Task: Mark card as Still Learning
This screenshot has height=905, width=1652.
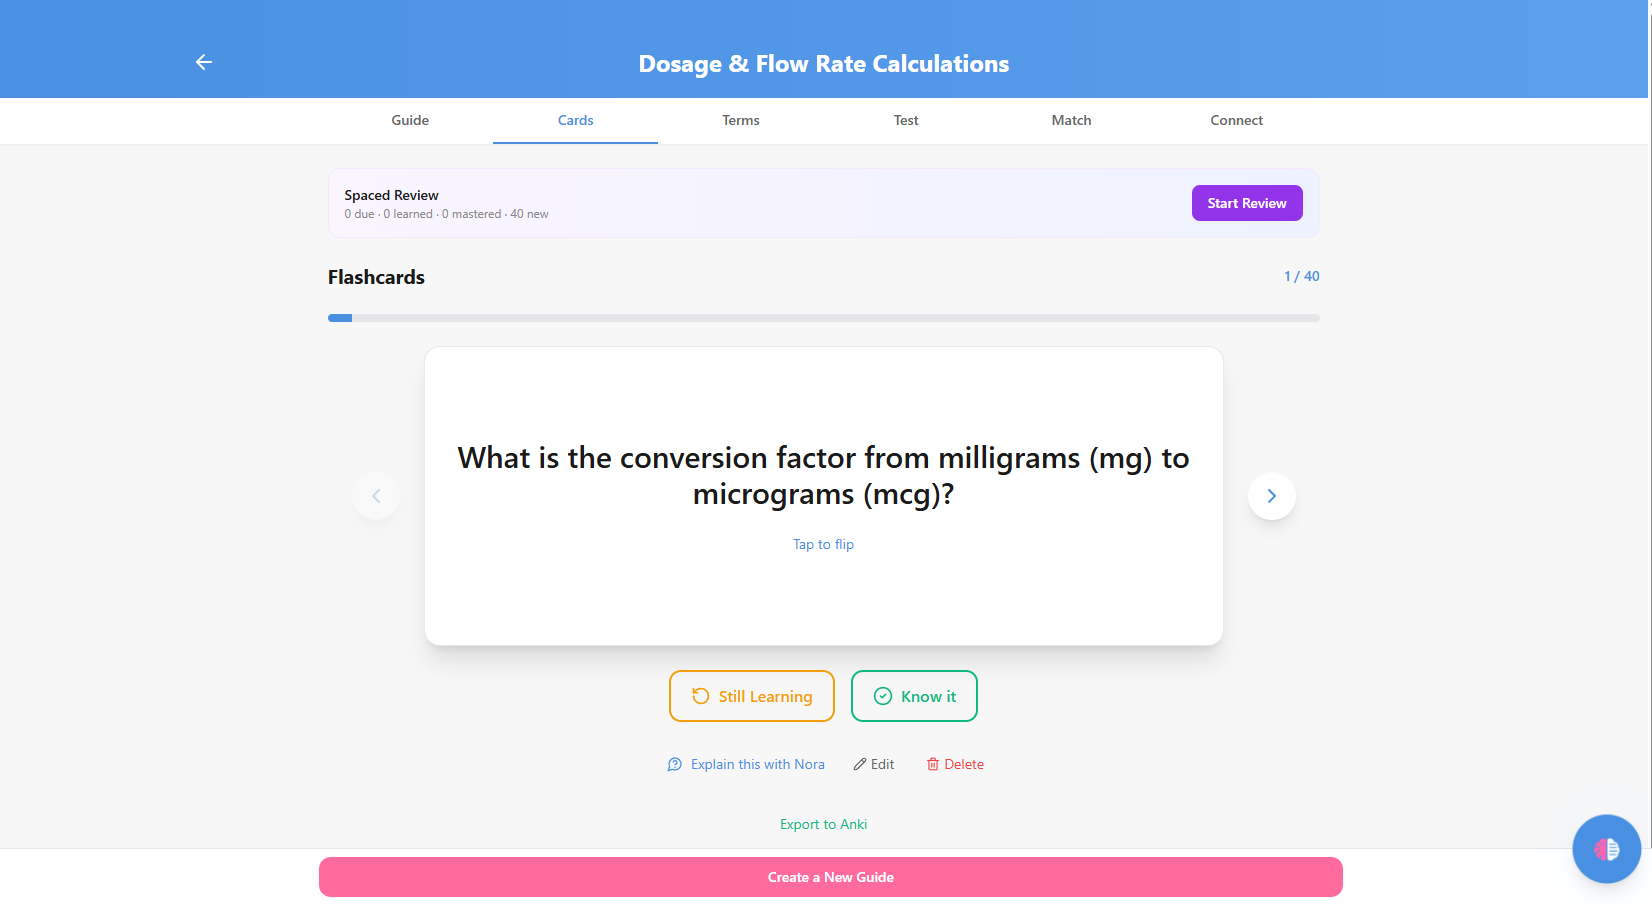Action: (752, 696)
